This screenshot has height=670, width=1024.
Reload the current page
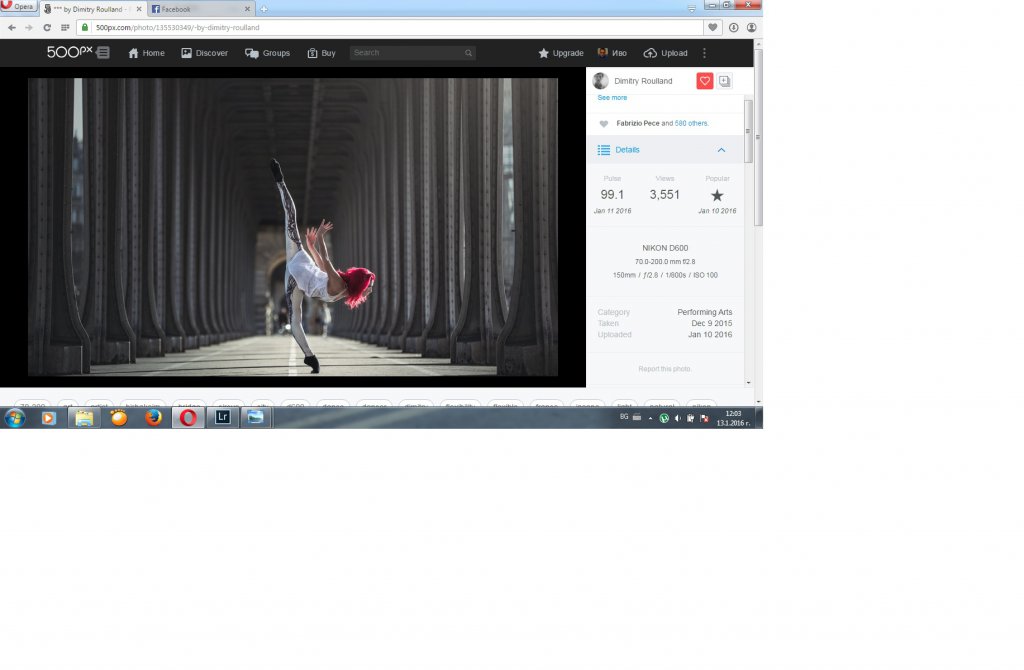click(47, 27)
